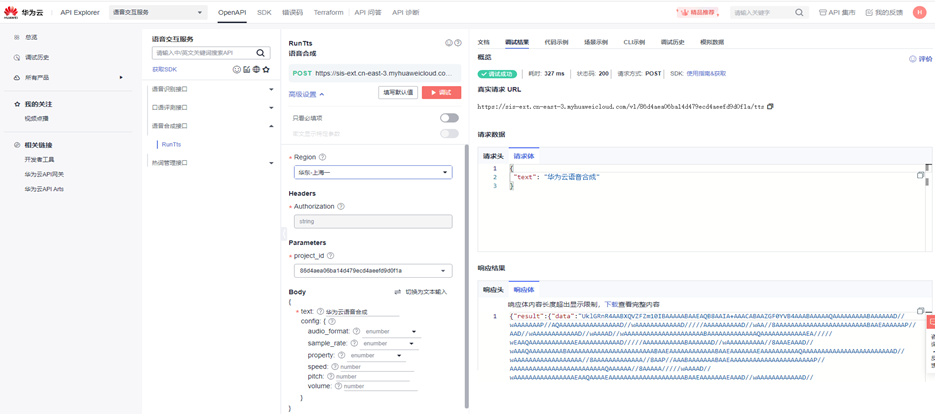
Task: Copy the real request URL
Action: click(770, 106)
